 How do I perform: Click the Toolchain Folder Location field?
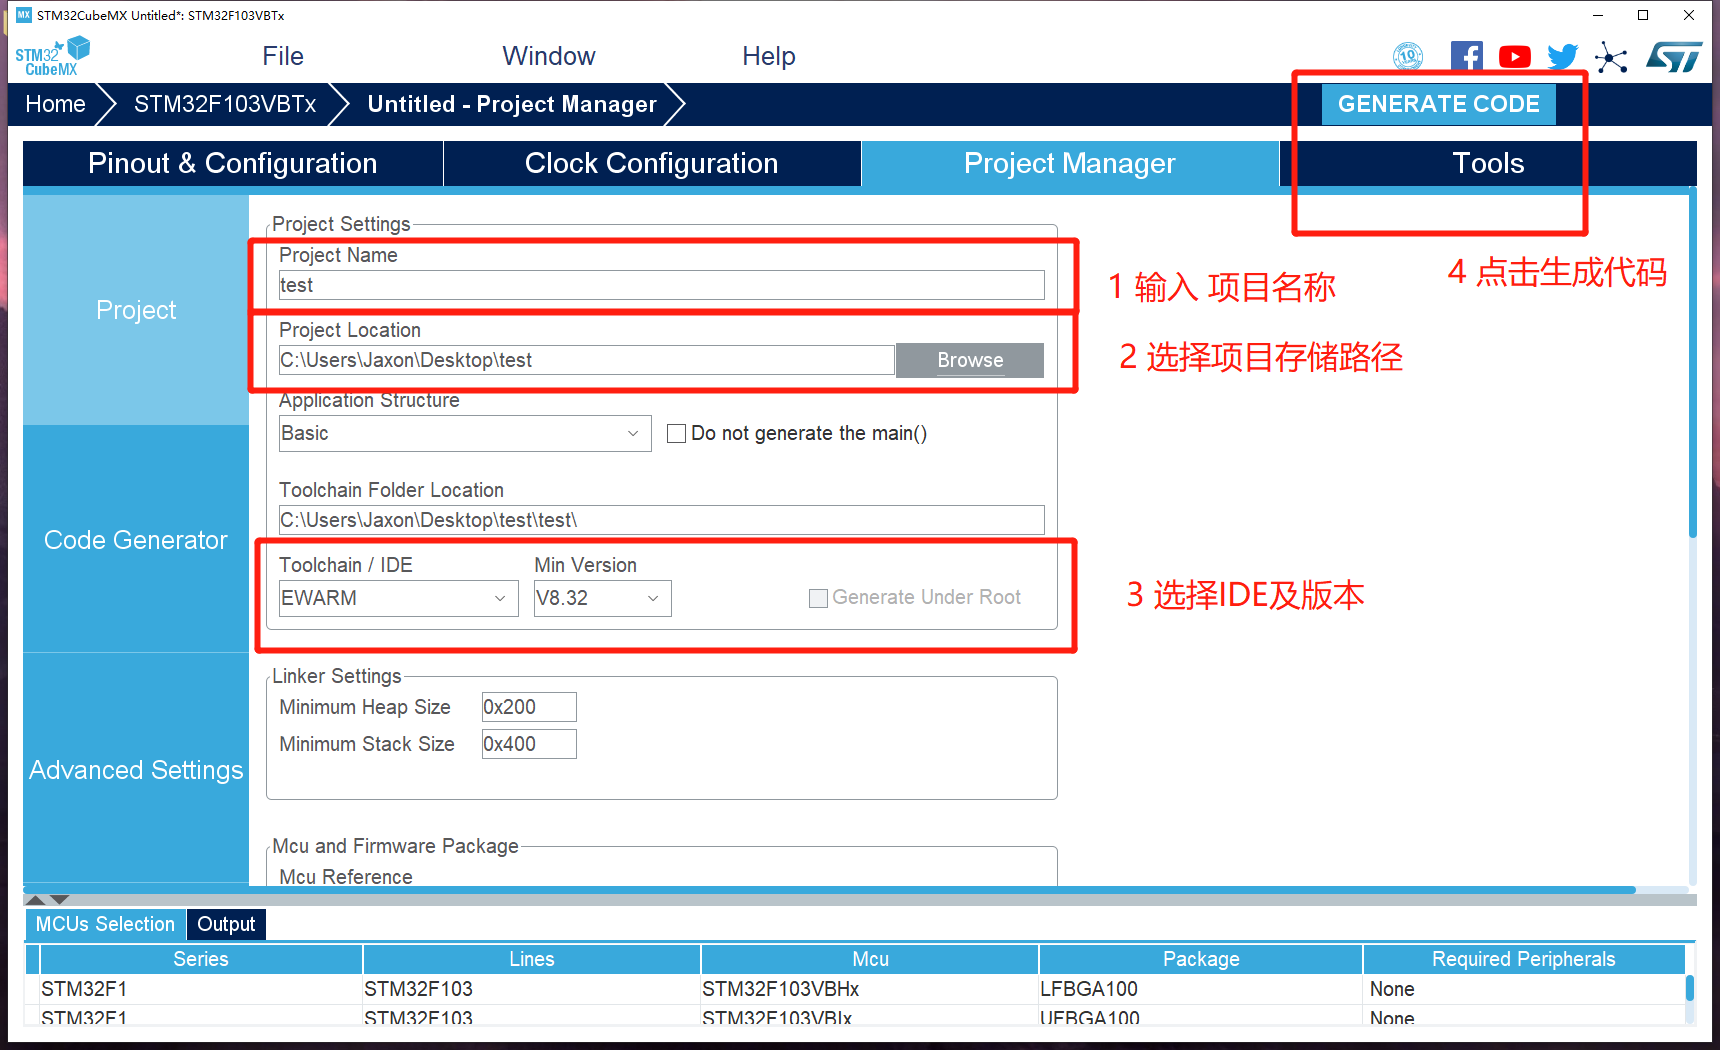[661, 520]
